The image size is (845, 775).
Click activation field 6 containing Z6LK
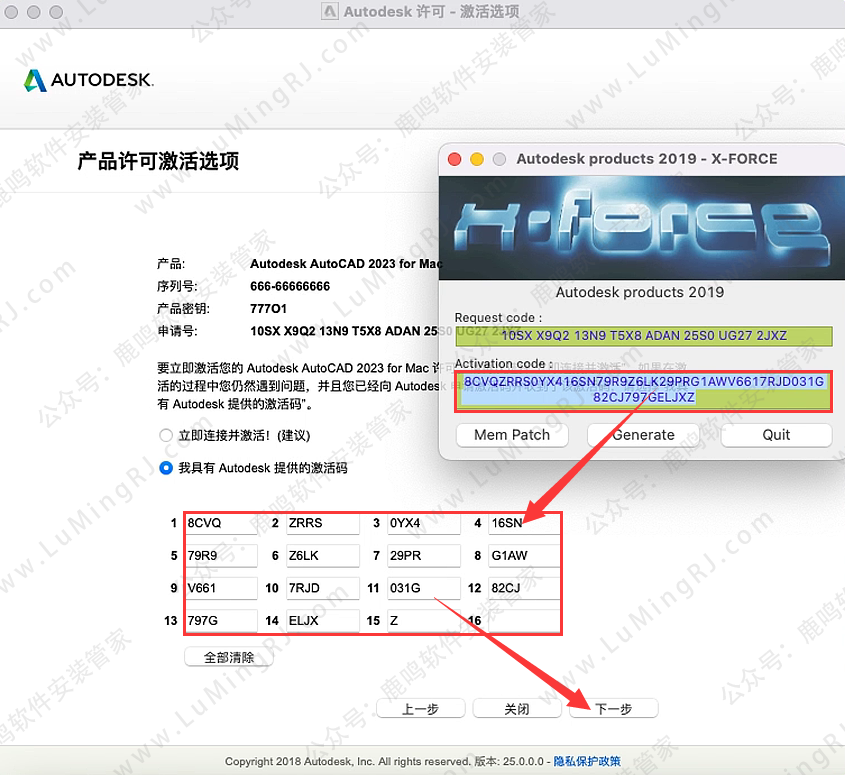click(322, 556)
